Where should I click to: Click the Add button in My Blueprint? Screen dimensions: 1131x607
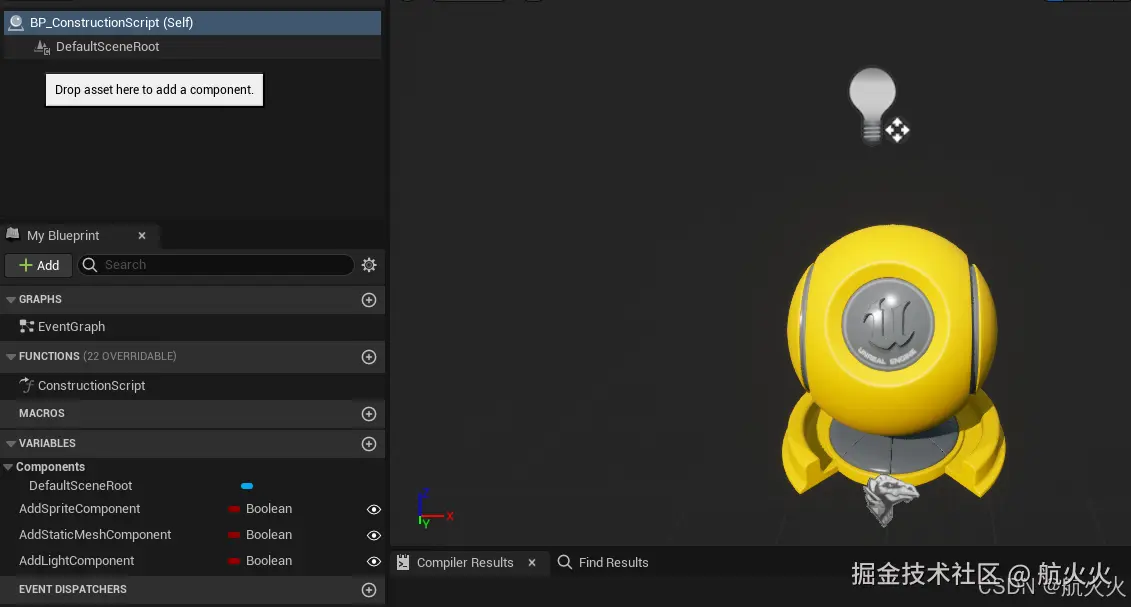38,265
